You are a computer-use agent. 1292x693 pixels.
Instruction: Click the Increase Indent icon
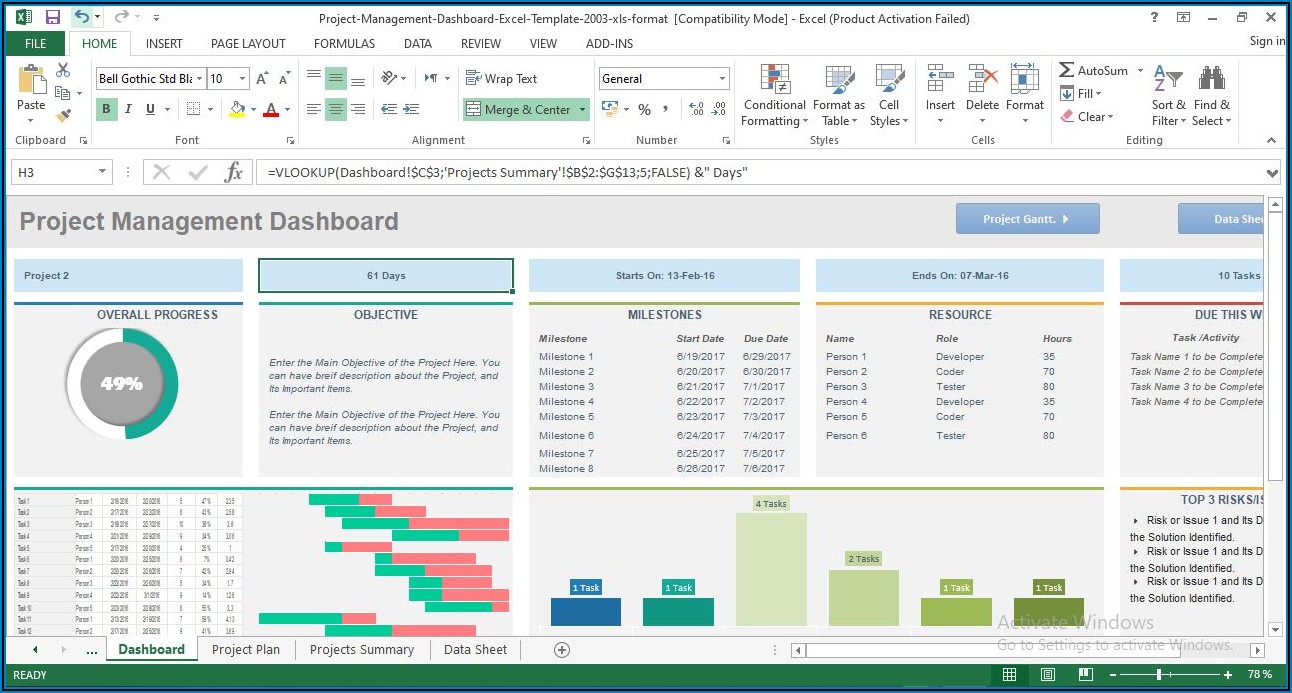[409, 110]
